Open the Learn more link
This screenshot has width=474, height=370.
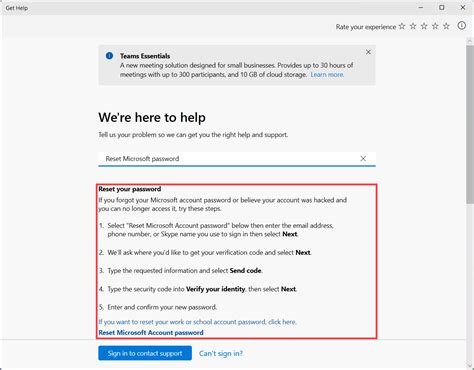pos(327,75)
